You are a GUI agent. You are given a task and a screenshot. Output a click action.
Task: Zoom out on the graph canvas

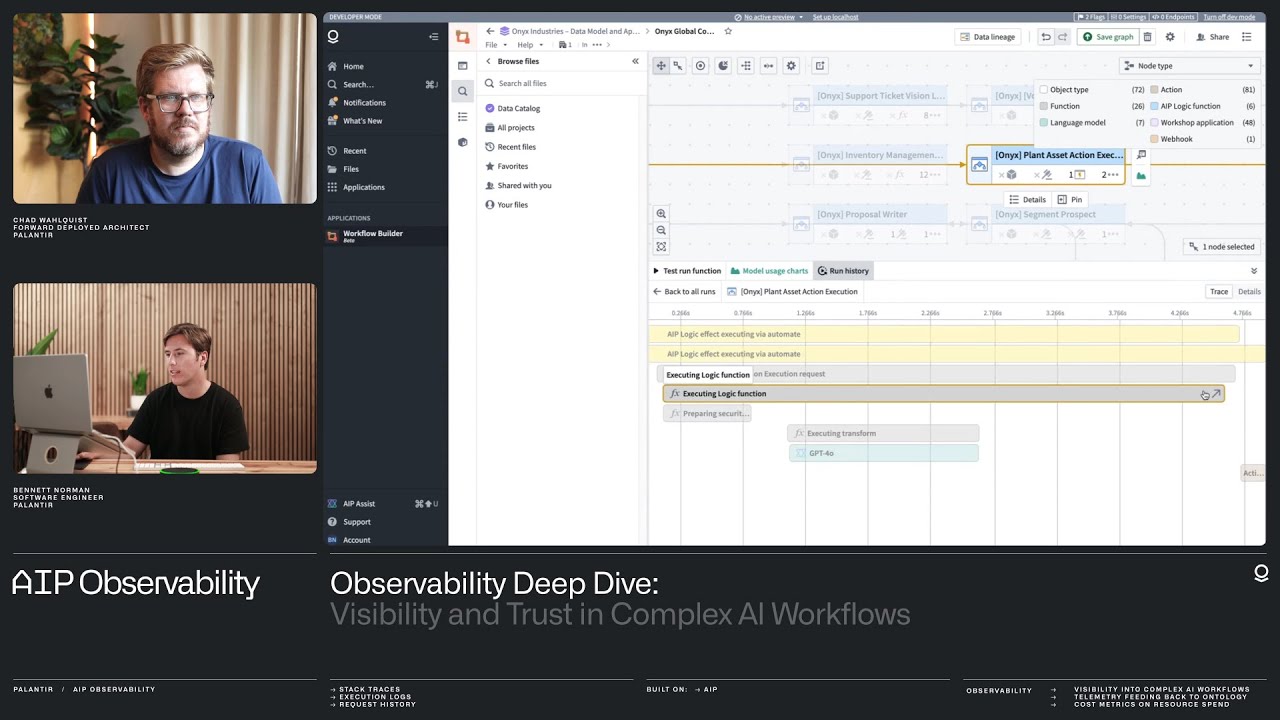(661, 230)
